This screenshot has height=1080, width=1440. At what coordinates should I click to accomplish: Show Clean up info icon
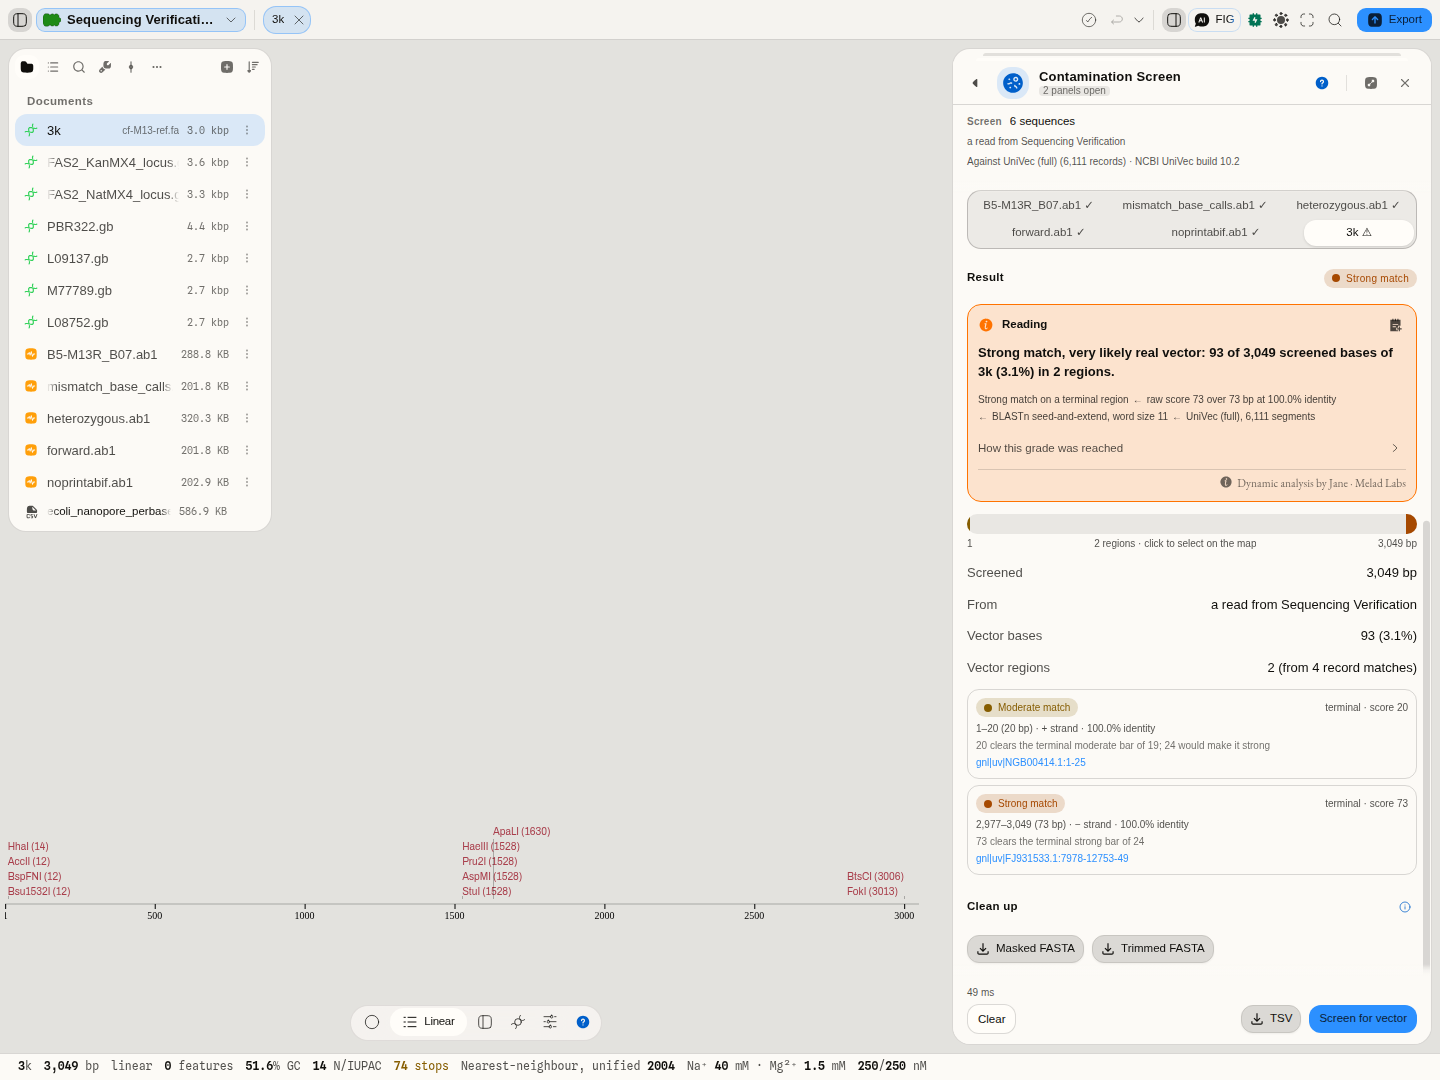coord(1405,907)
